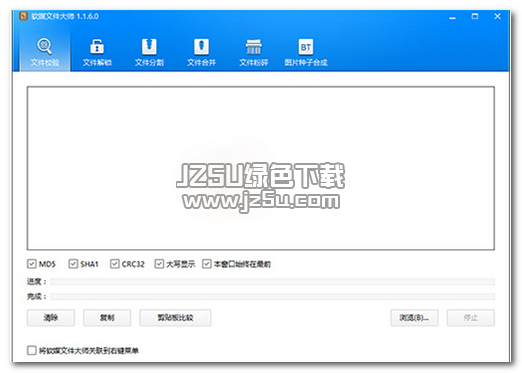Open the 文件合并 file merge tool
Image resolution: width=522 pixels, height=373 pixels.
(x=201, y=52)
